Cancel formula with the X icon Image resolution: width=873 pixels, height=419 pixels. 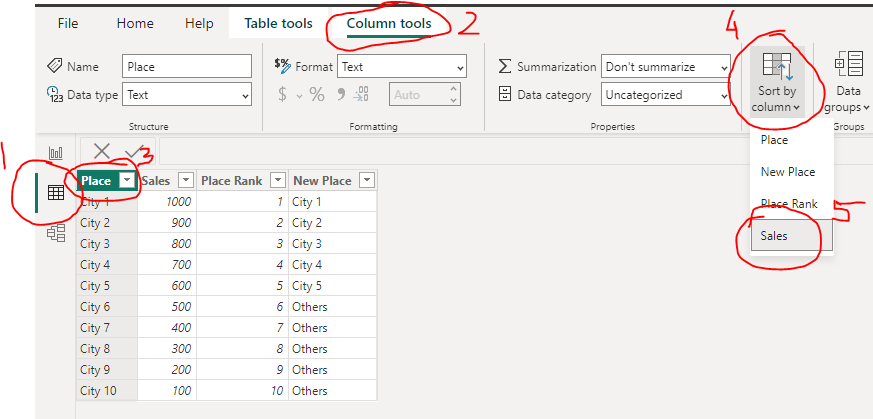click(x=102, y=151)
